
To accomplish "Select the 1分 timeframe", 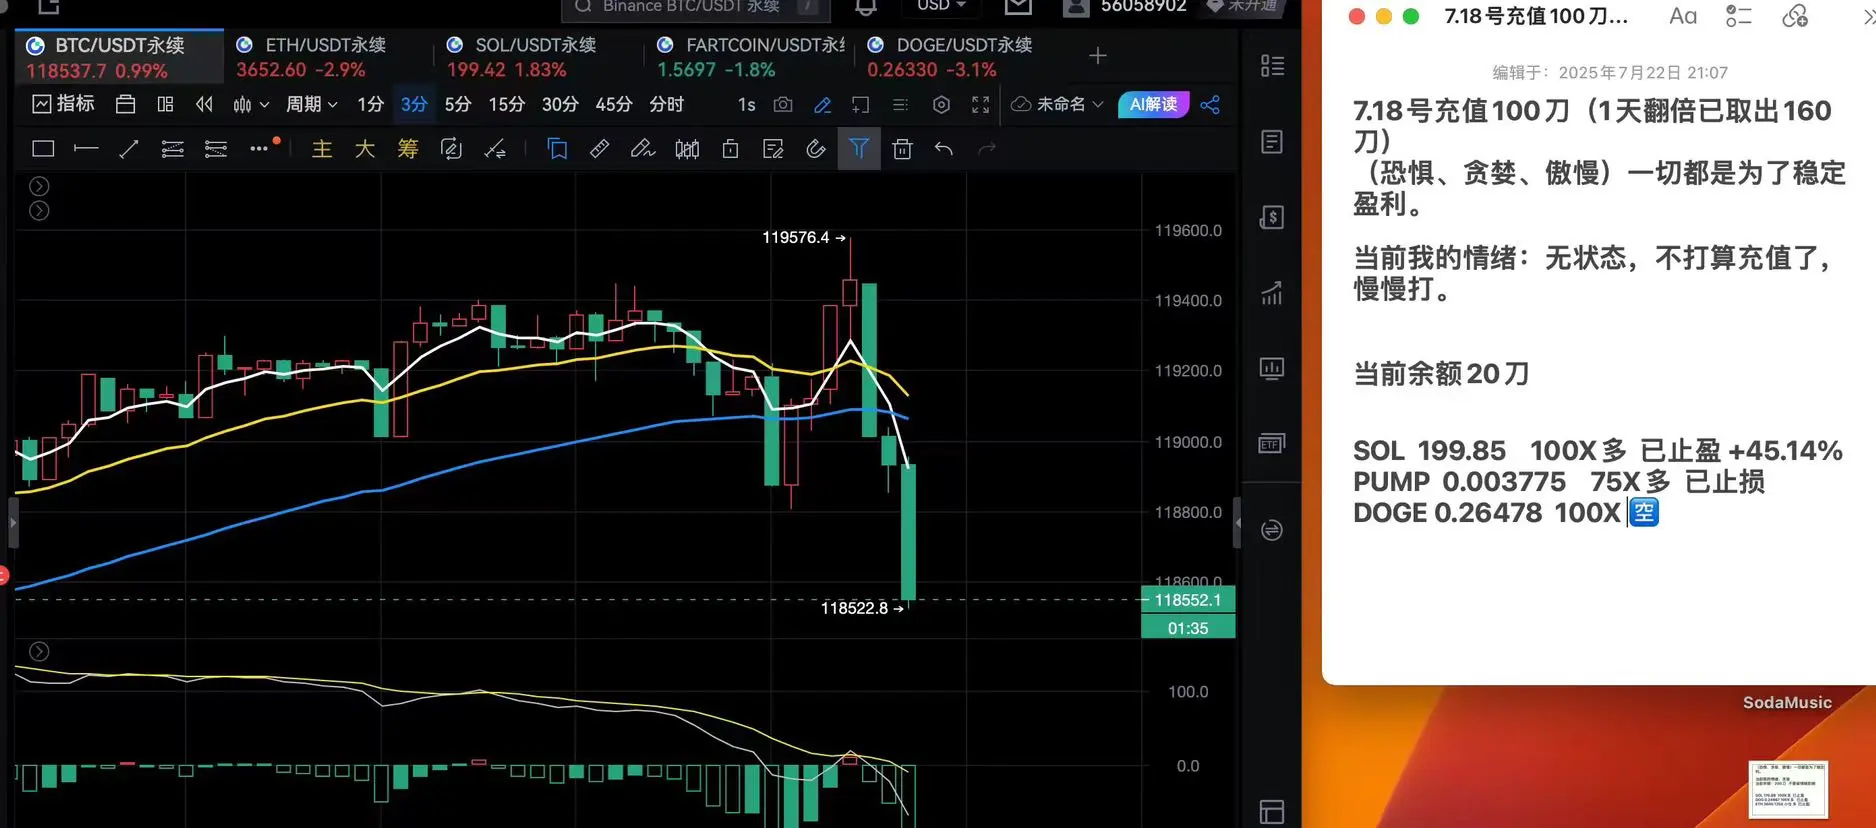I will point(370,104).
